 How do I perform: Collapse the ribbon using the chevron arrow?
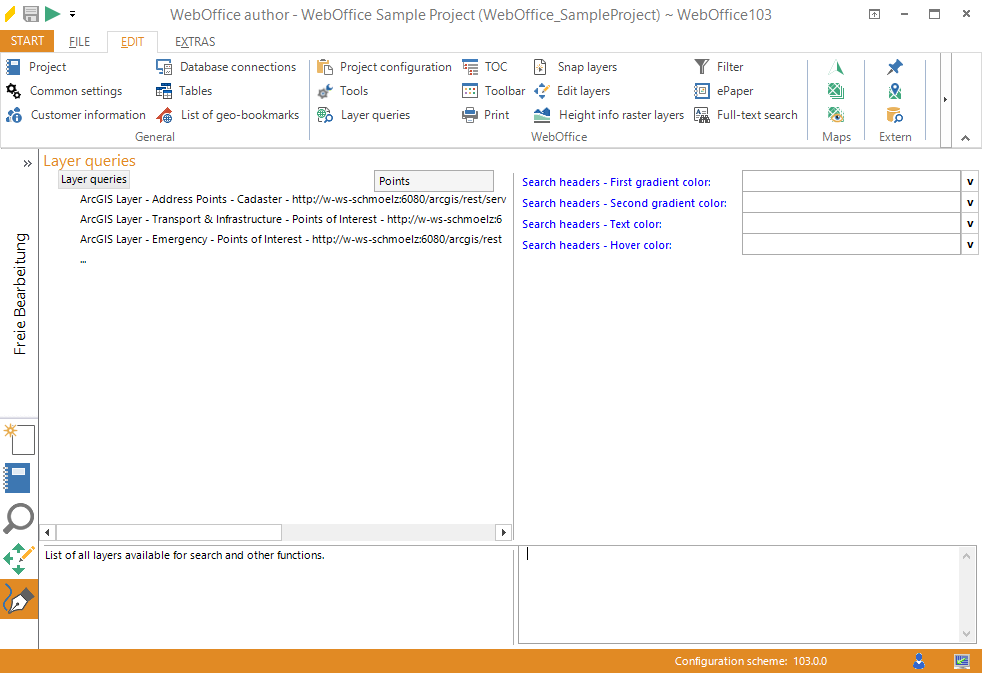tap(965, 137)
